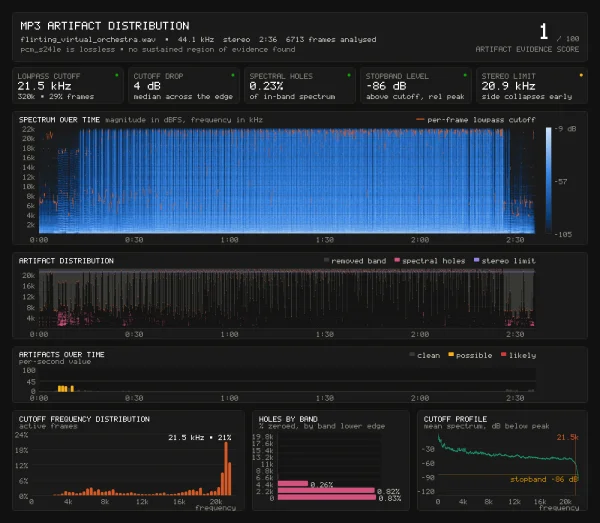600x523 pixels.
Task: Click the 'side collapses early' caption
Action: 527,97
